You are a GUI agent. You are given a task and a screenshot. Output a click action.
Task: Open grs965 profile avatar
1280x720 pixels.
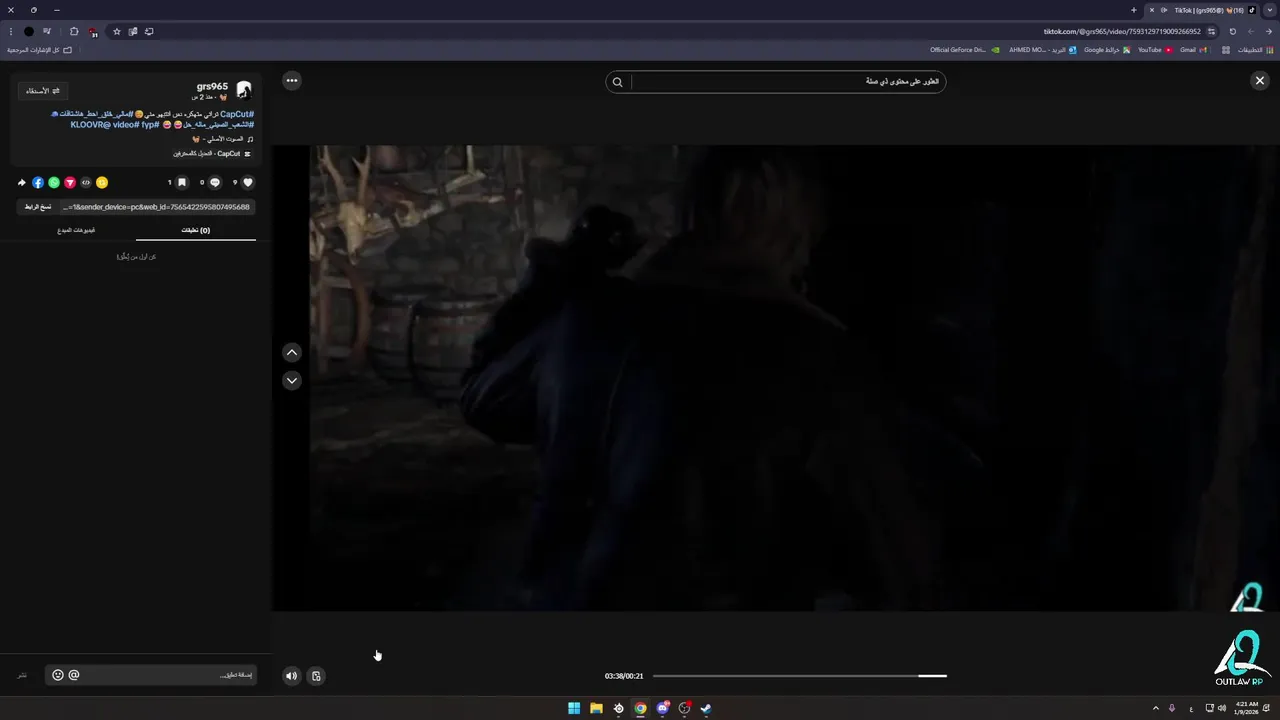pos(244,90)
